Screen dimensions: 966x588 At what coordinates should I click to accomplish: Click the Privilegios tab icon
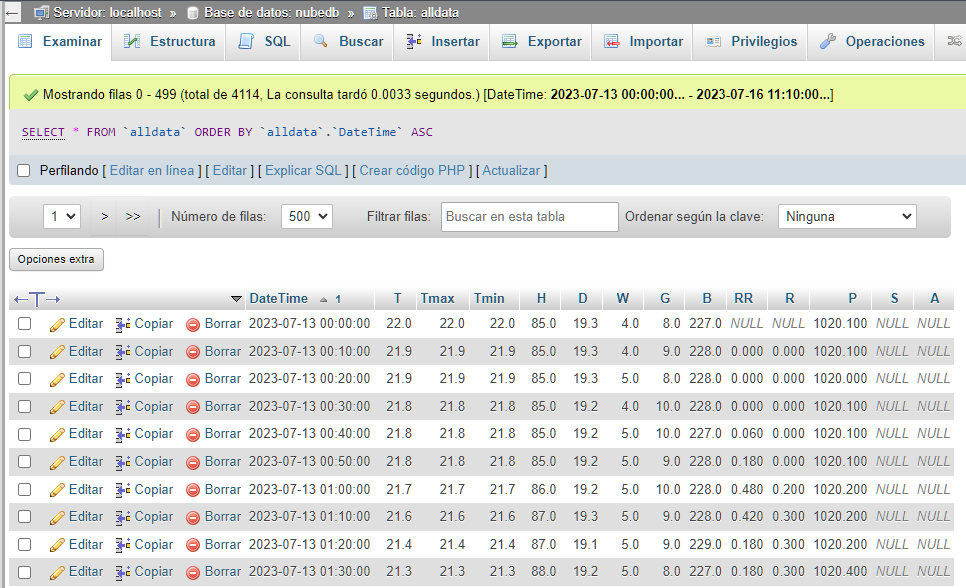point(713,41)
